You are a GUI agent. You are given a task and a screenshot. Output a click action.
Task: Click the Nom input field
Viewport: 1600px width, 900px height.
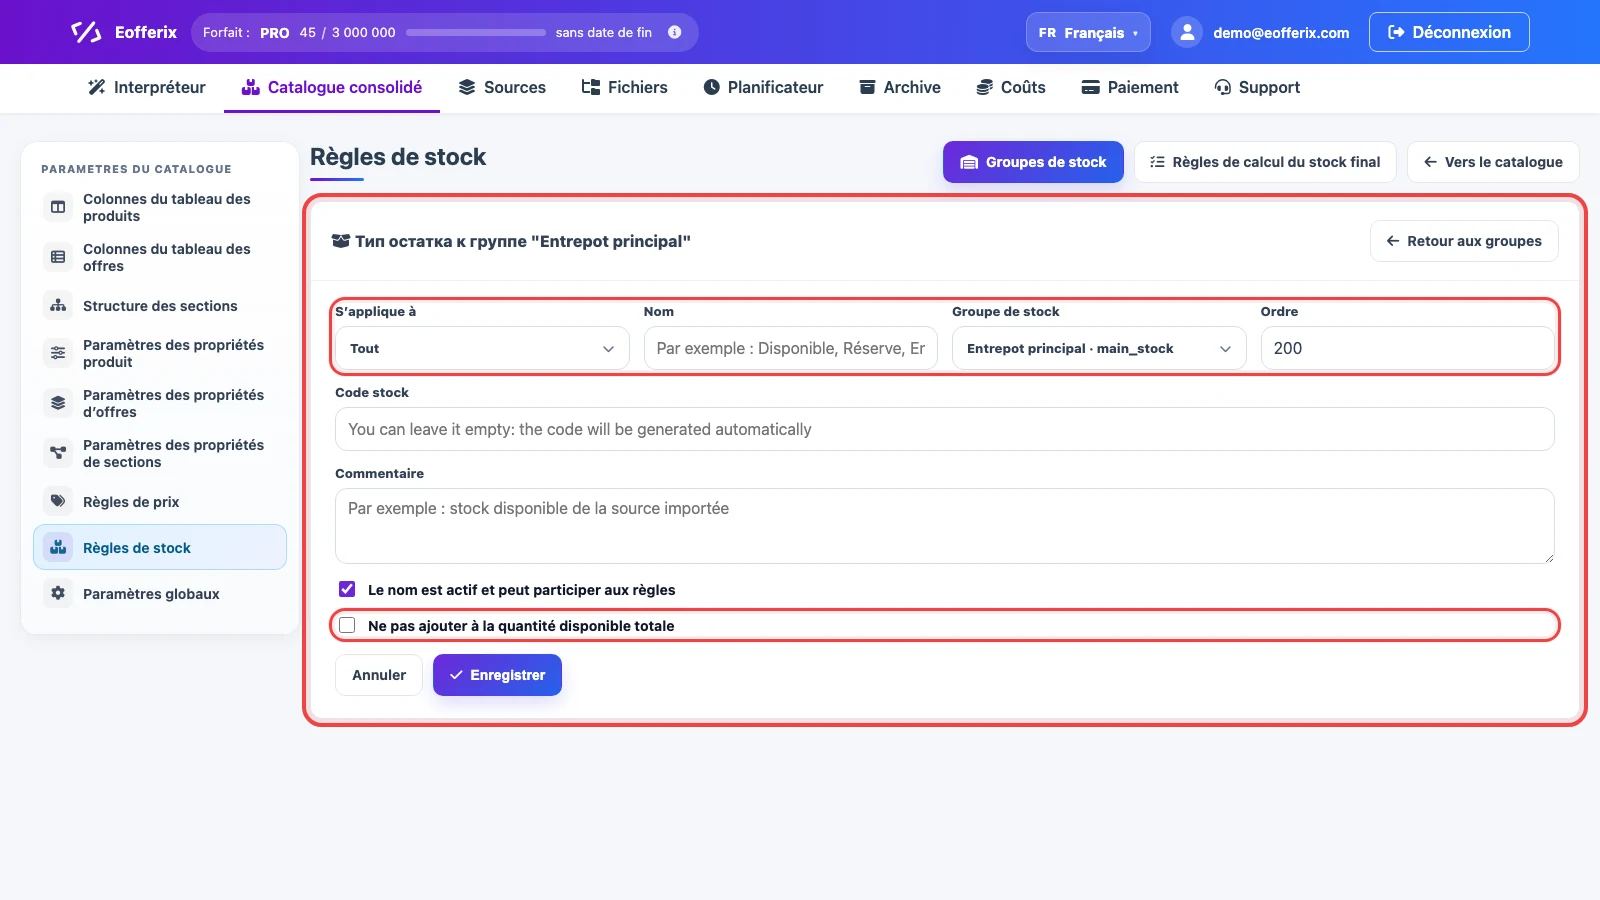790,348
